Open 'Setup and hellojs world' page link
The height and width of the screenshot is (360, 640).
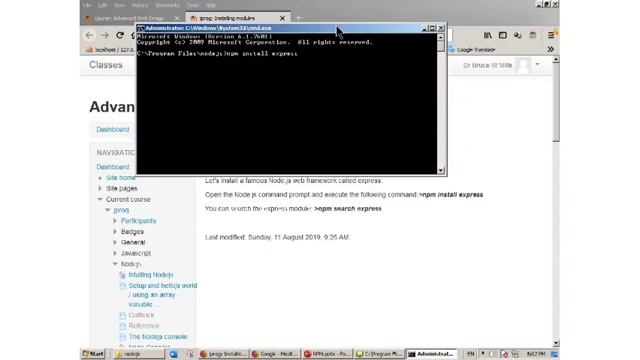162,295
